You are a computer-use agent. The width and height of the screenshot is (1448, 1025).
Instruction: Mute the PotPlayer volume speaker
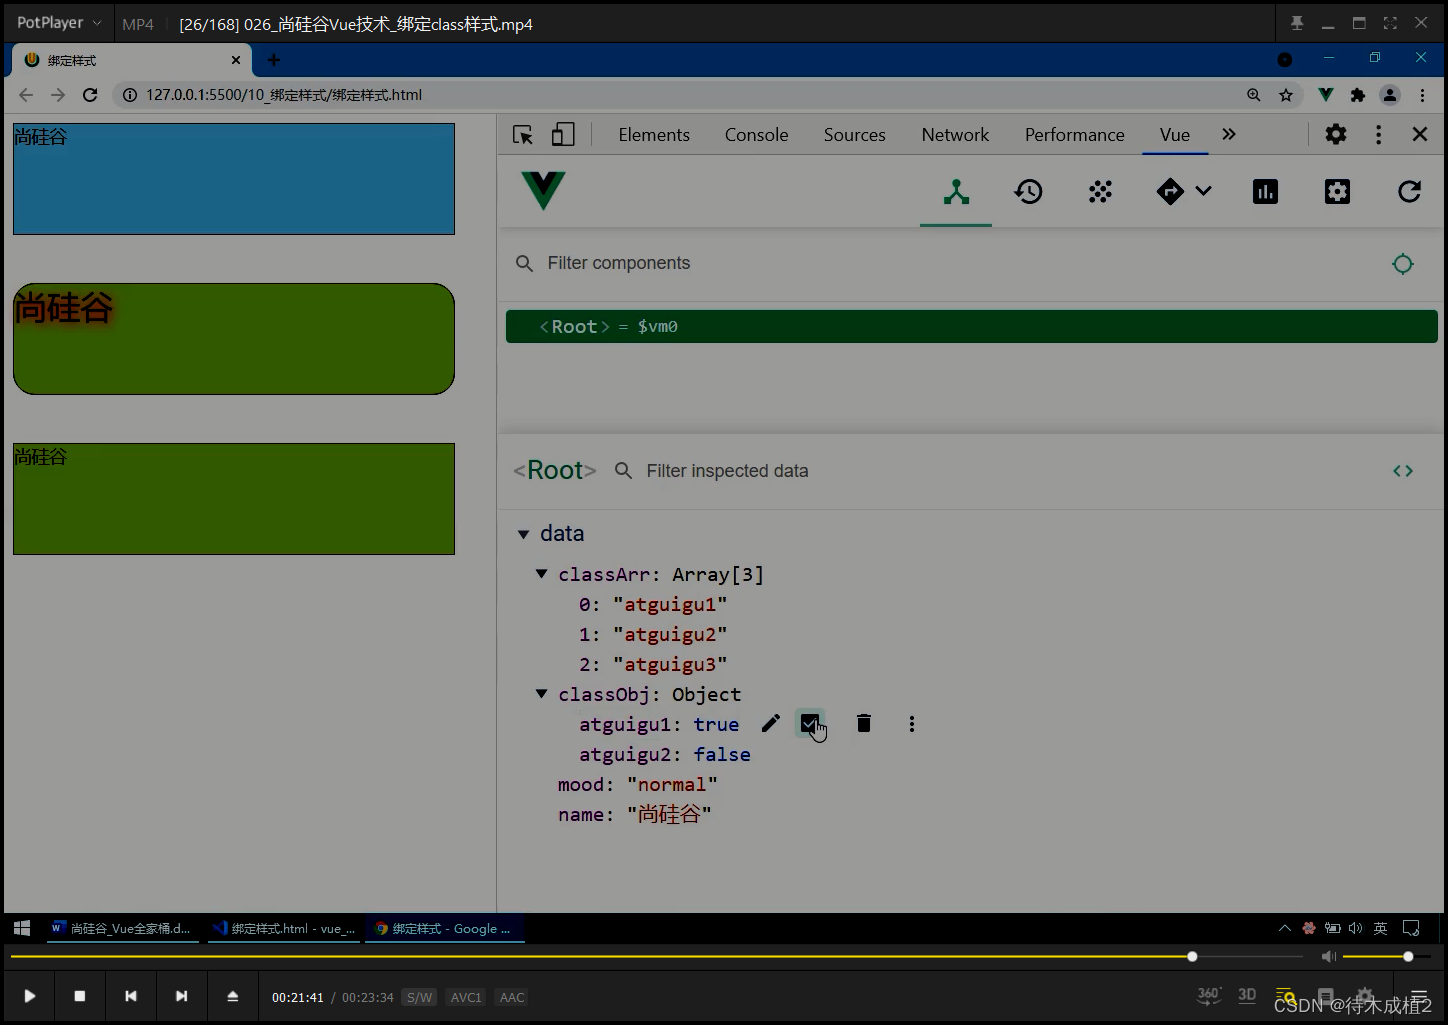(x=1329, y=957)
